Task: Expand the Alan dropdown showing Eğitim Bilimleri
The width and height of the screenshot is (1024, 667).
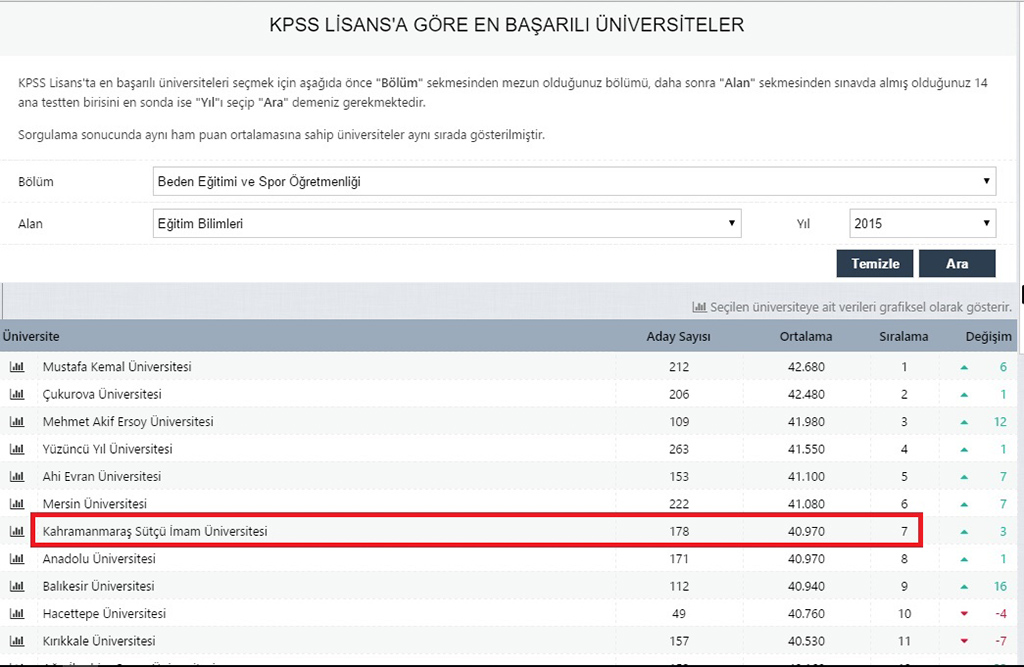Action: click(446, 224)
